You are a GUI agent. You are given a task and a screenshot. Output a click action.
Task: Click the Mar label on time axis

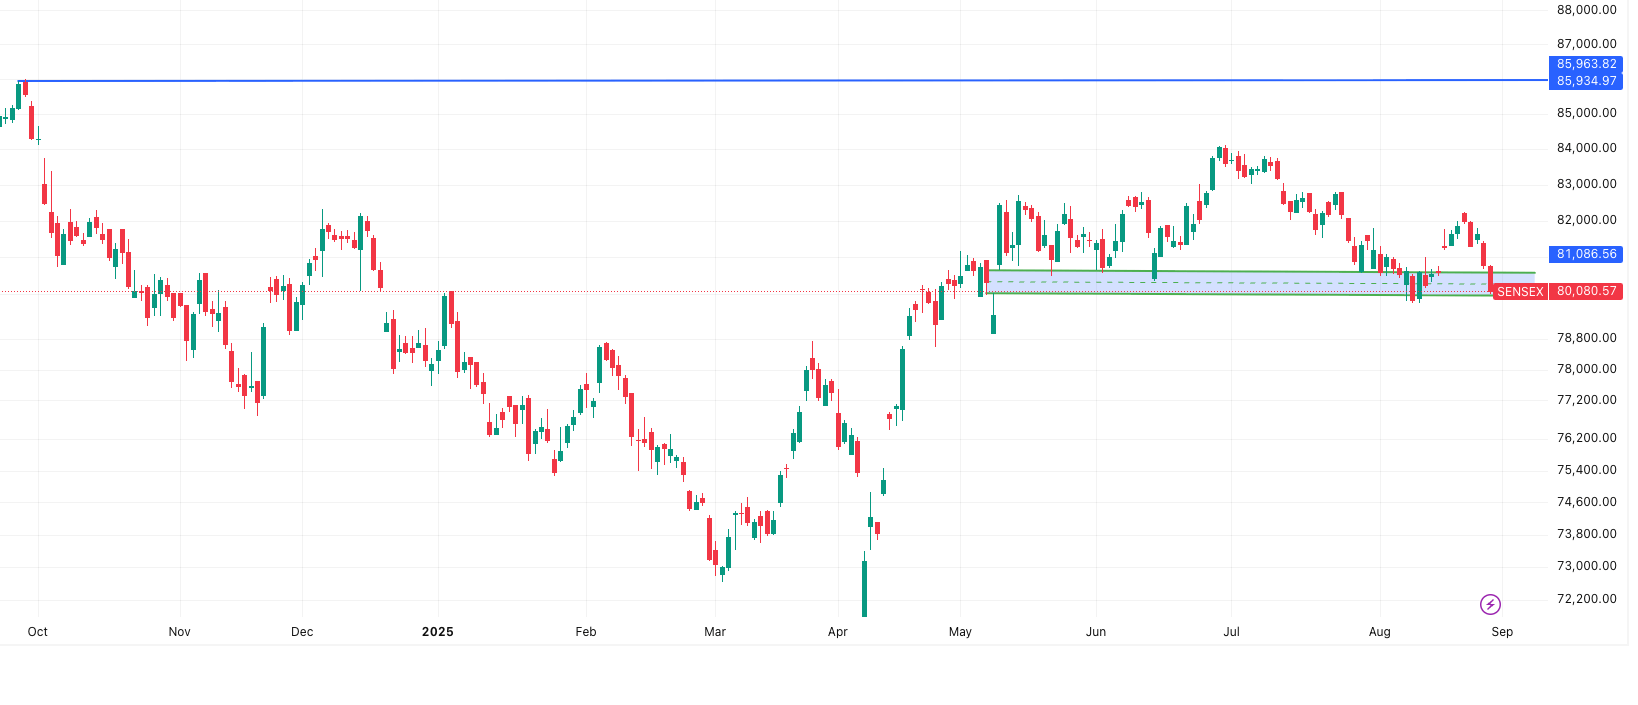pyautogui.click(x=715, y=632)
